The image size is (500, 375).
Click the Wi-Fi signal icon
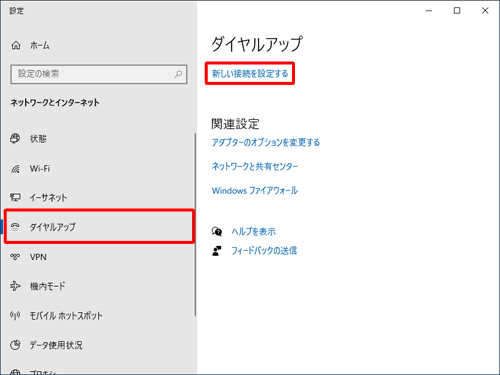15,169
